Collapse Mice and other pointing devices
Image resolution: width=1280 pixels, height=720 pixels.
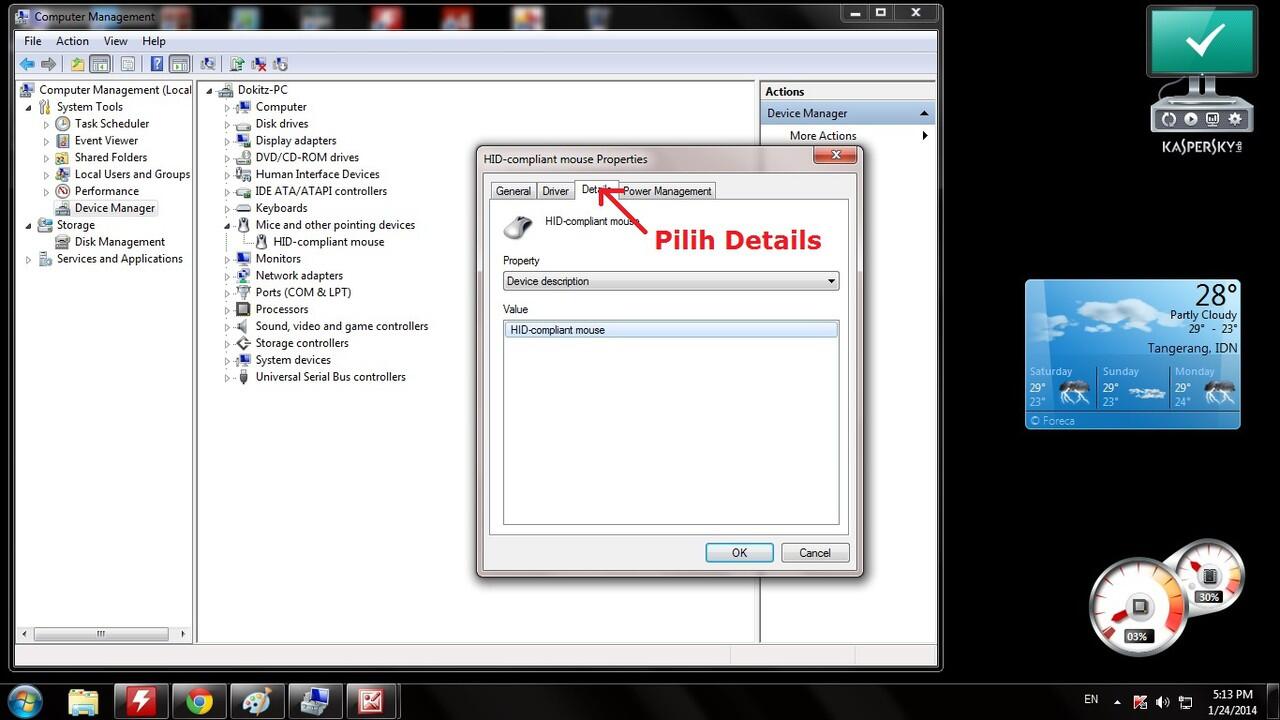[227, 225]
